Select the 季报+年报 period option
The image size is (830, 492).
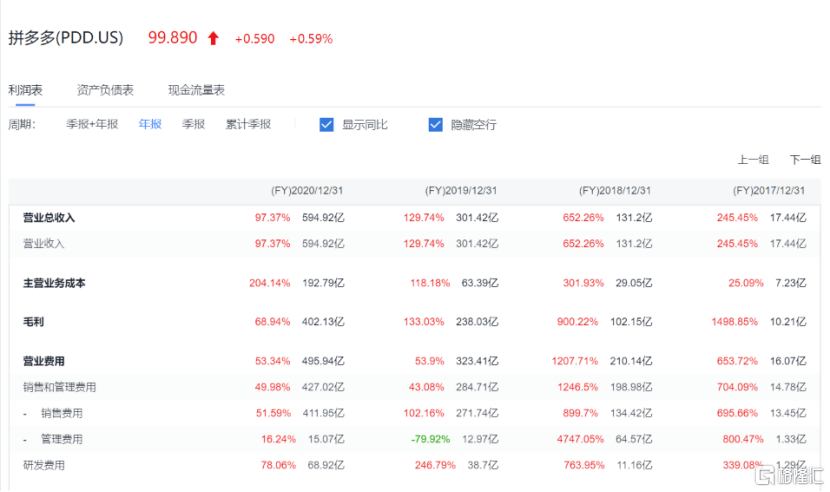(x=92, y=125)
